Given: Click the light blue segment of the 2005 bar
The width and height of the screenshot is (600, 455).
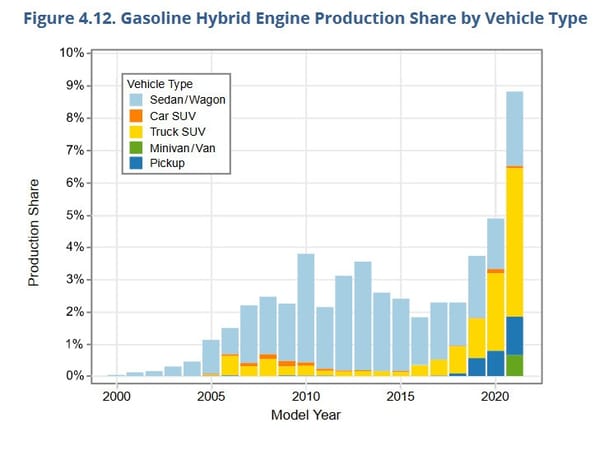Looking at the screenshot, I should pyautogui.click(x=211, y=357).
